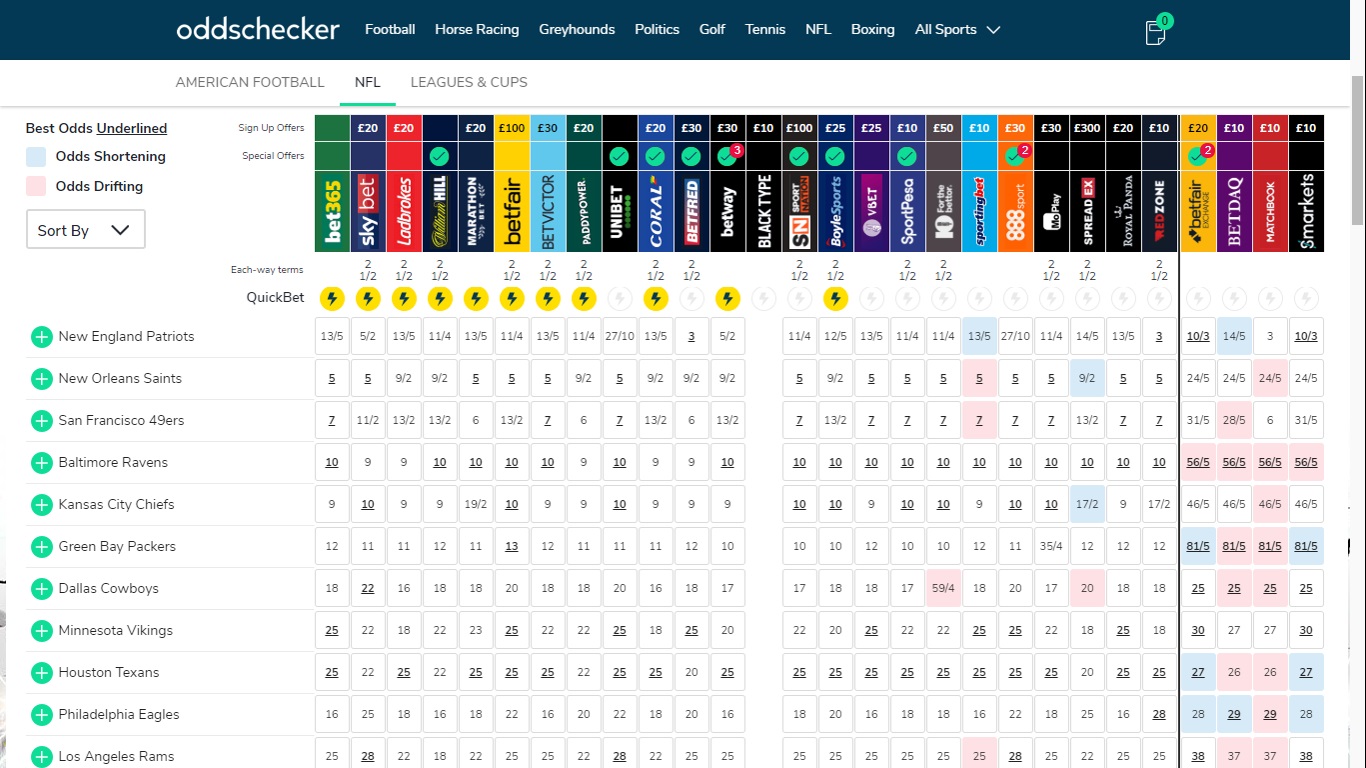The height and width of the screenshot is (768, 1366).
Task: Click the Marathon Bet bookmaker logo
Action: [x=476, y=212]
